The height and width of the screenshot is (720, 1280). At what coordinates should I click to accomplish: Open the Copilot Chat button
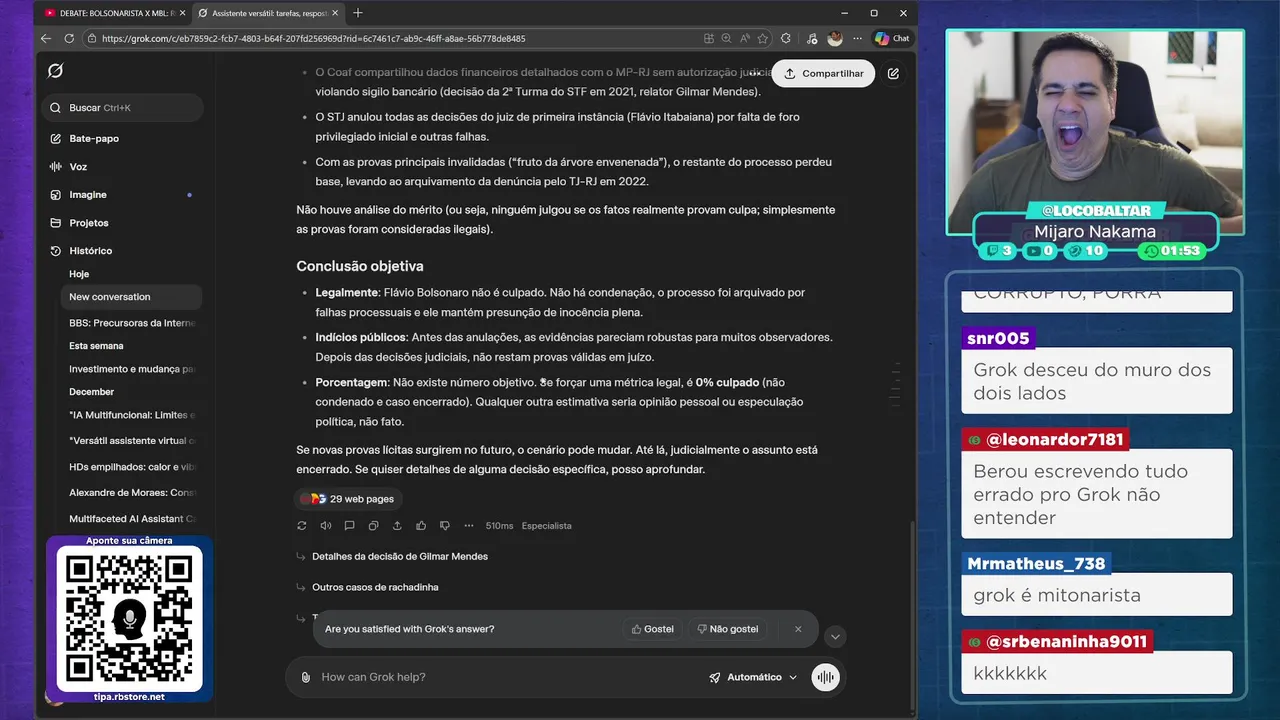tap(892, 38)
